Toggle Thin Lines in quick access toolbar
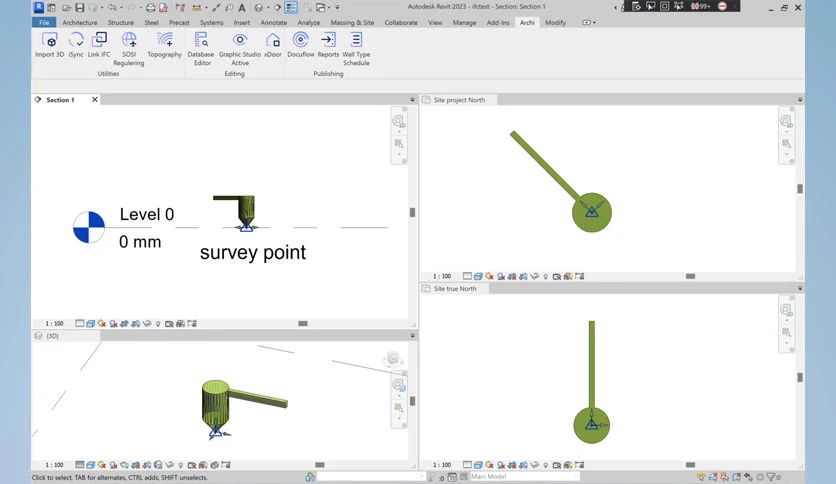The width and height of the screenshot is (836, 484). (291, 7)
